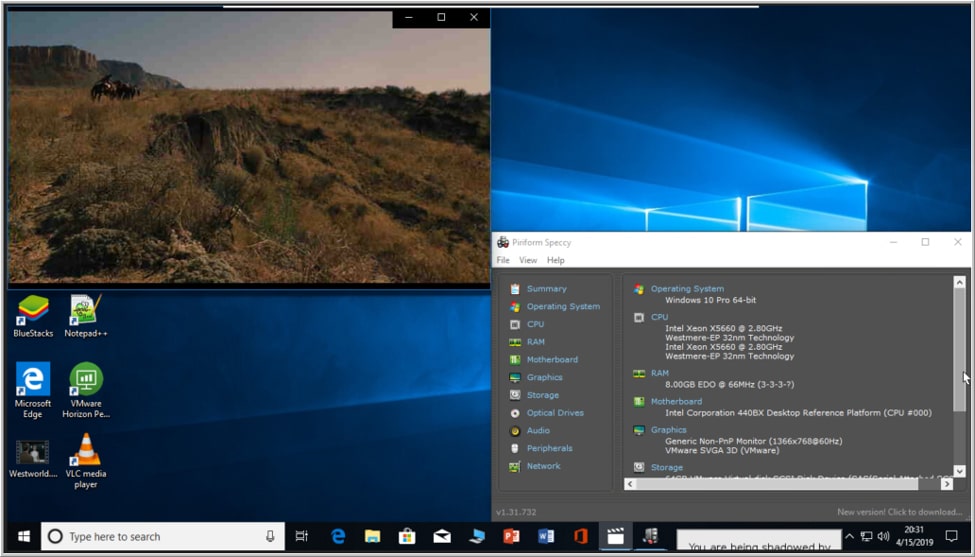Screen dimensions: 975x557
Task: Open PowerPoint from the taskbar
Action: click(511, 536)
